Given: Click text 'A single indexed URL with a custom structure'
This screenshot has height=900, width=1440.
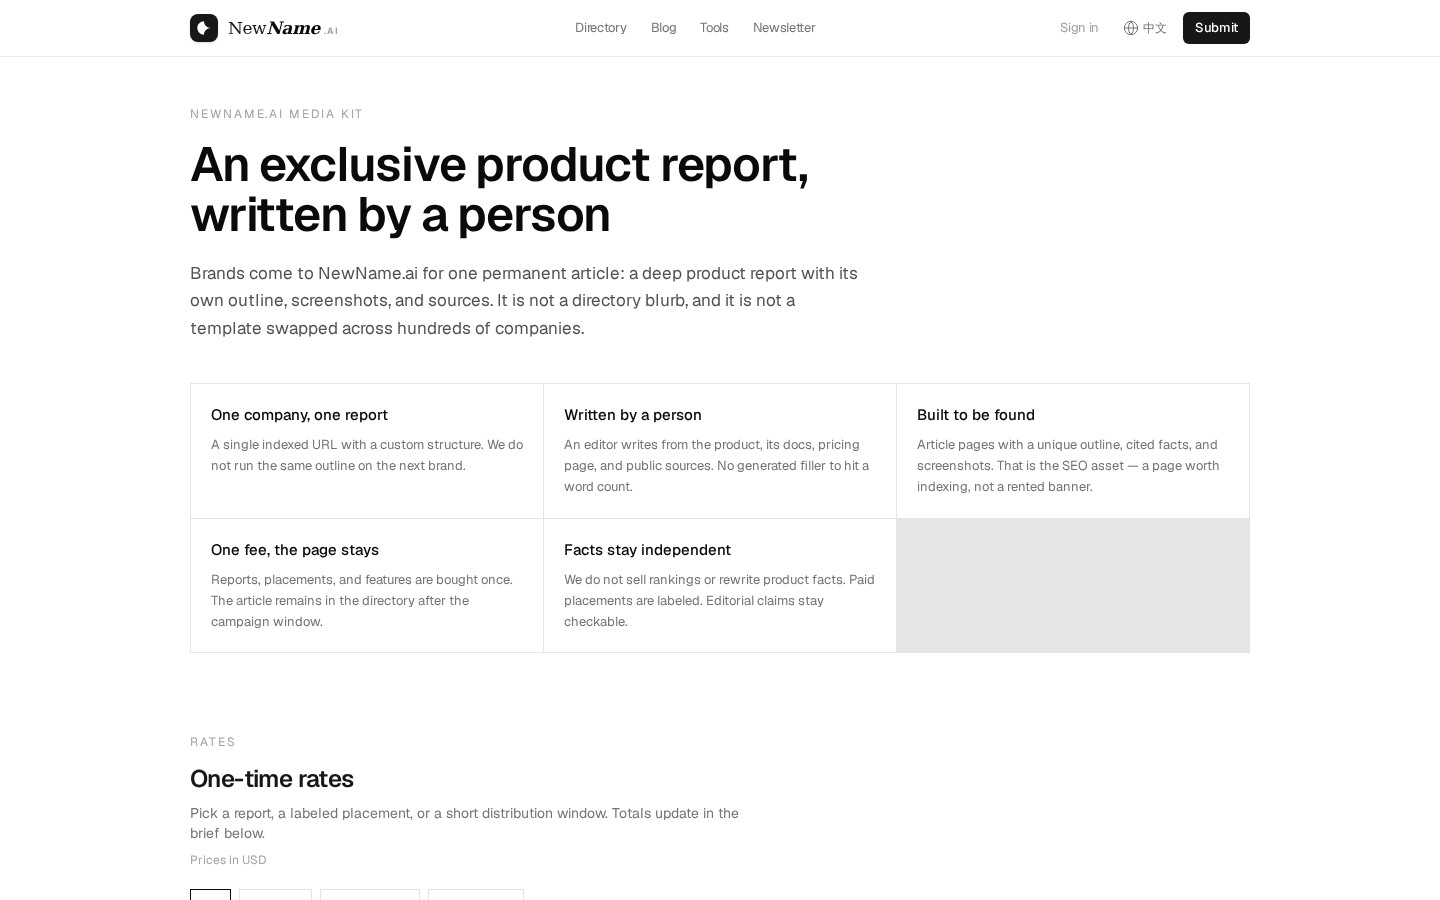Looking at the screenshot, I should [367, 455].
